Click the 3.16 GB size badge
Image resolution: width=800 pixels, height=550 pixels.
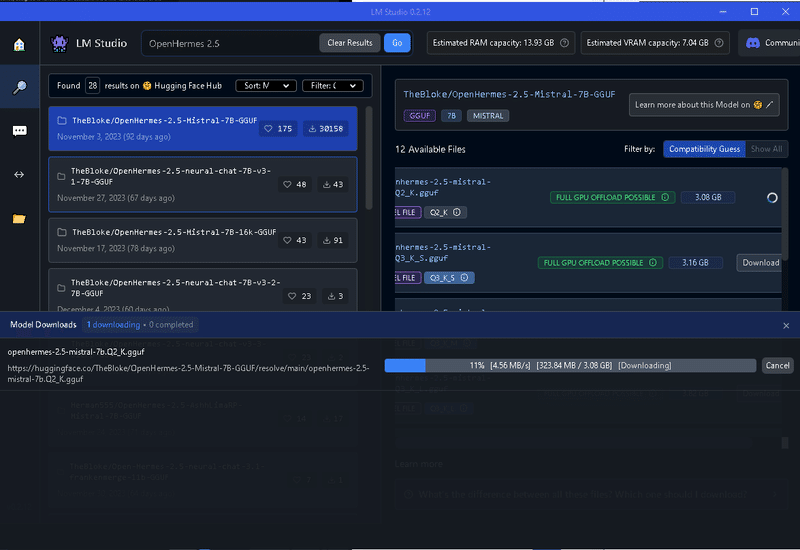(695, 263)
